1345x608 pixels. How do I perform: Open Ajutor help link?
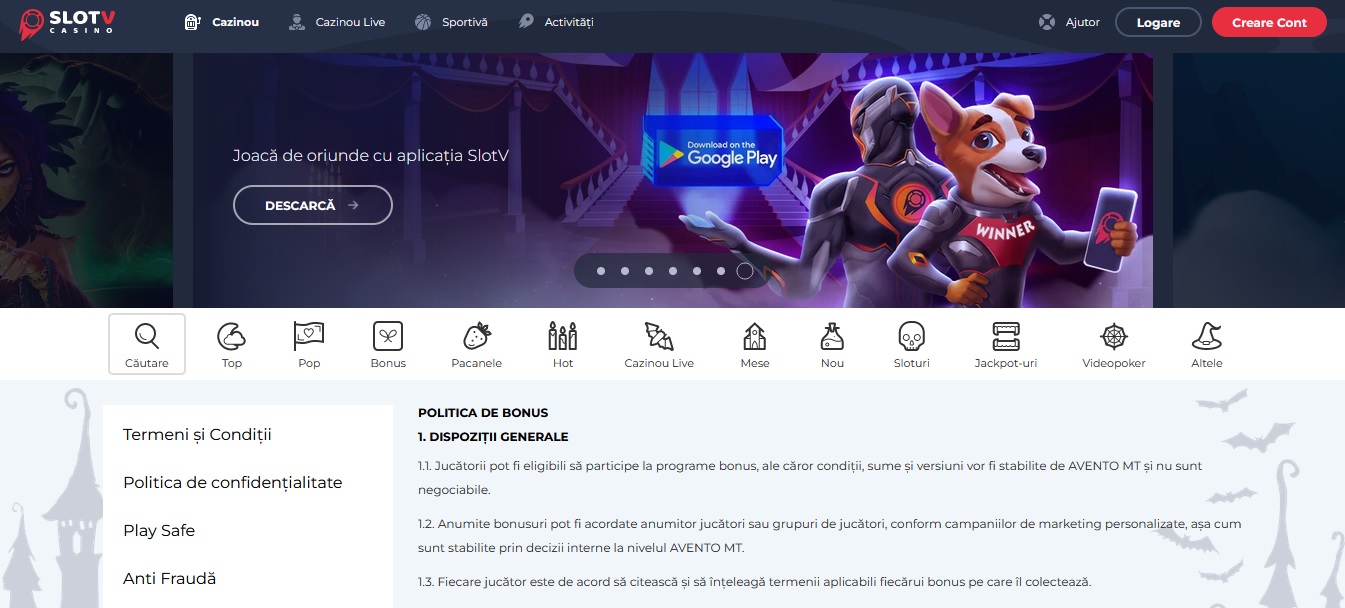[x=1069, y=22]
